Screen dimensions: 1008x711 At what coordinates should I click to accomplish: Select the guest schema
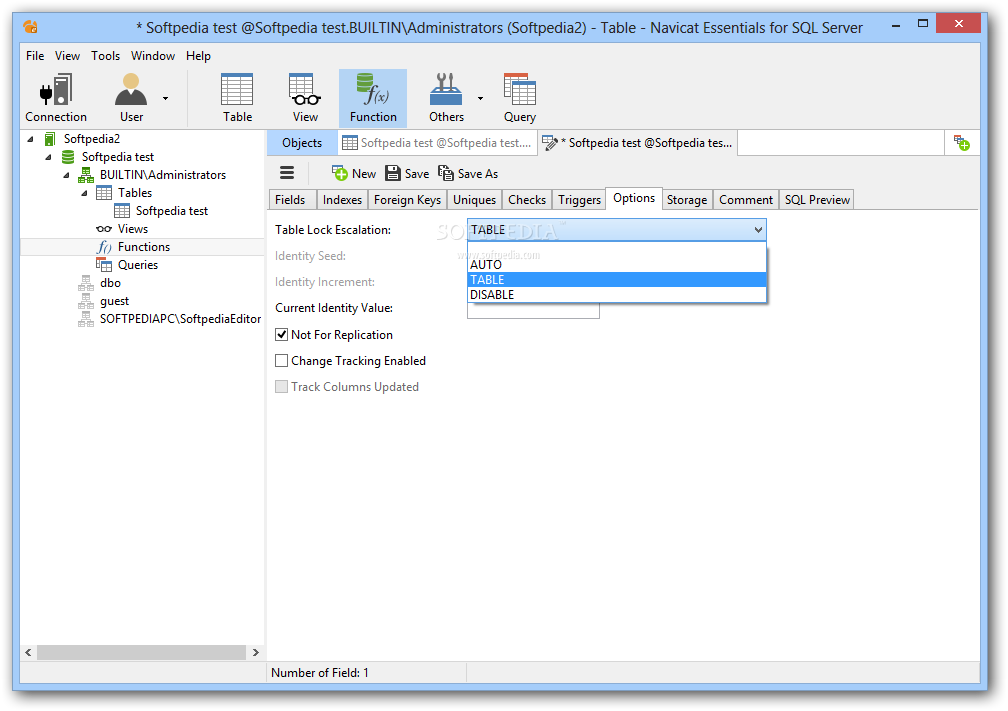tap(114, 301)
